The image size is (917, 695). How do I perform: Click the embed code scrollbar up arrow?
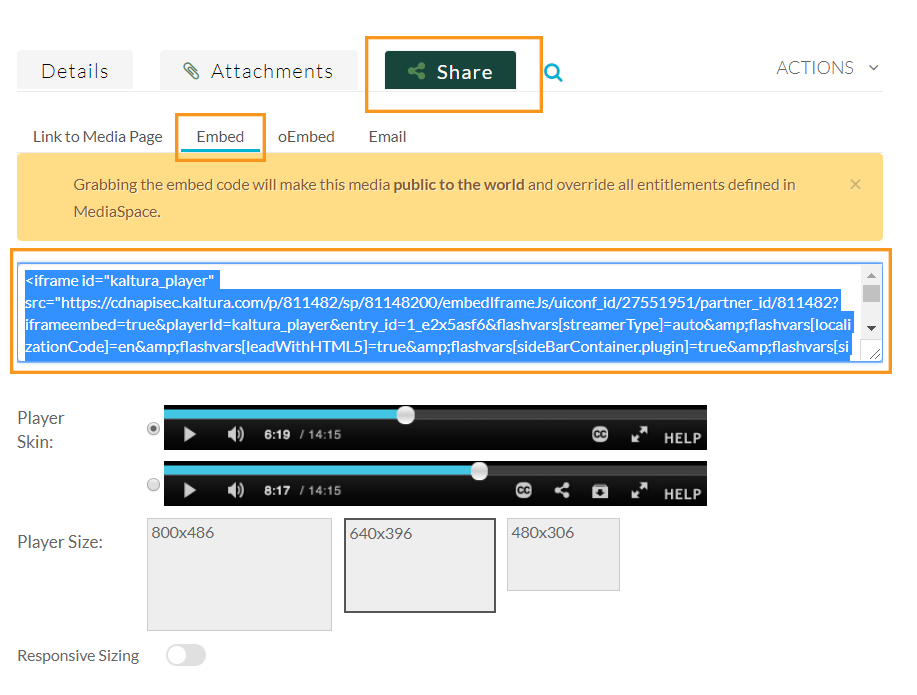tap(871, 276)
